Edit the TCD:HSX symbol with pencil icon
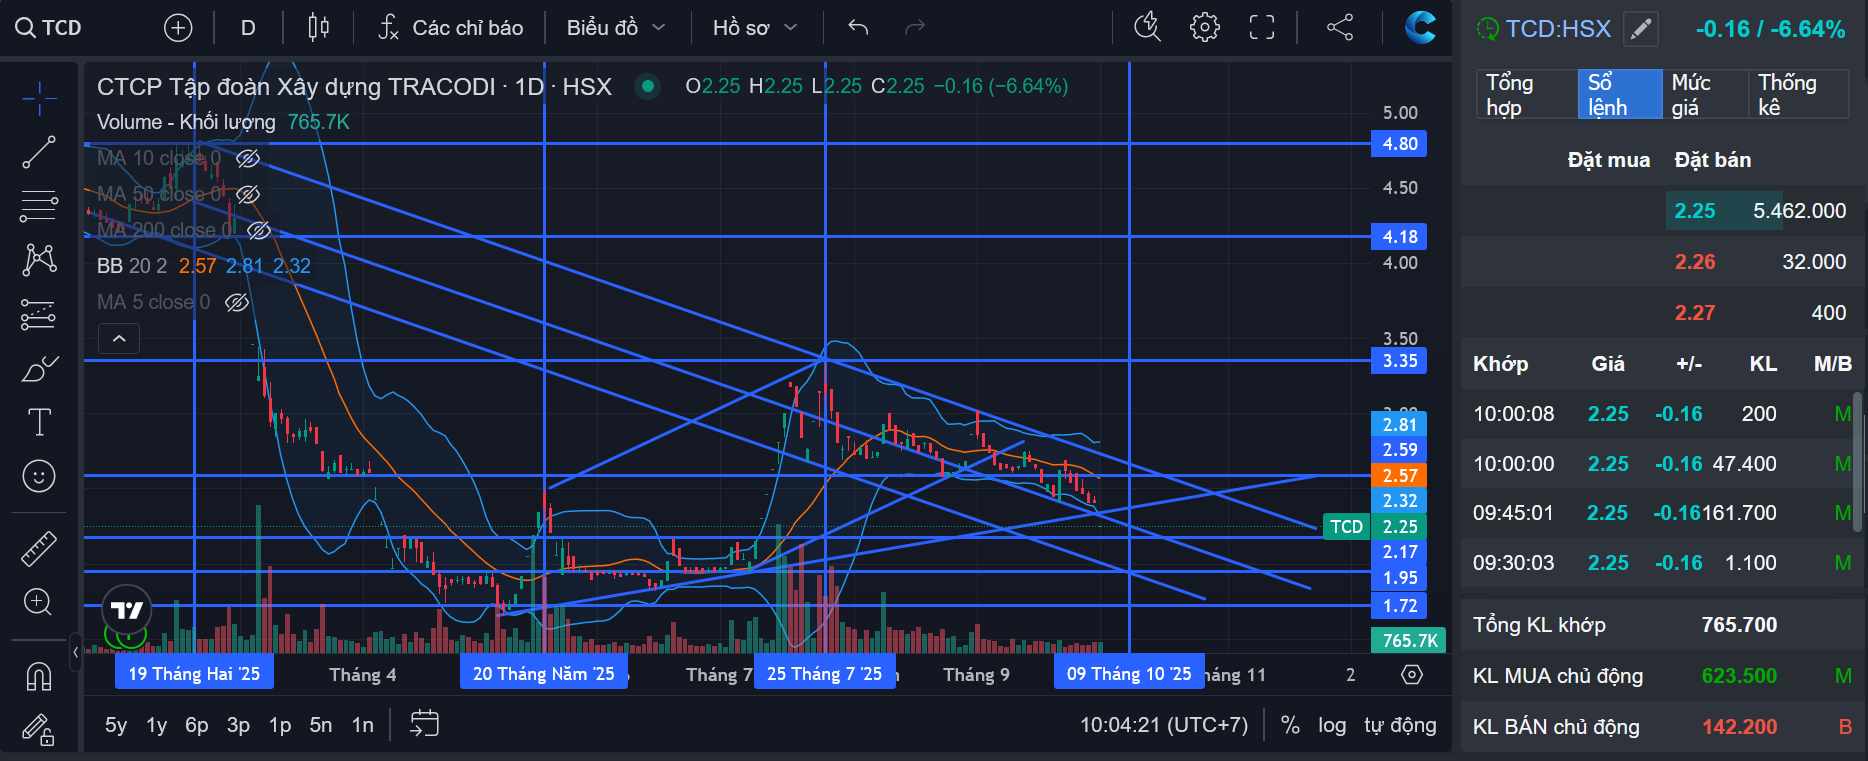Screen dimensions: 1868x761 (1640, 29)
